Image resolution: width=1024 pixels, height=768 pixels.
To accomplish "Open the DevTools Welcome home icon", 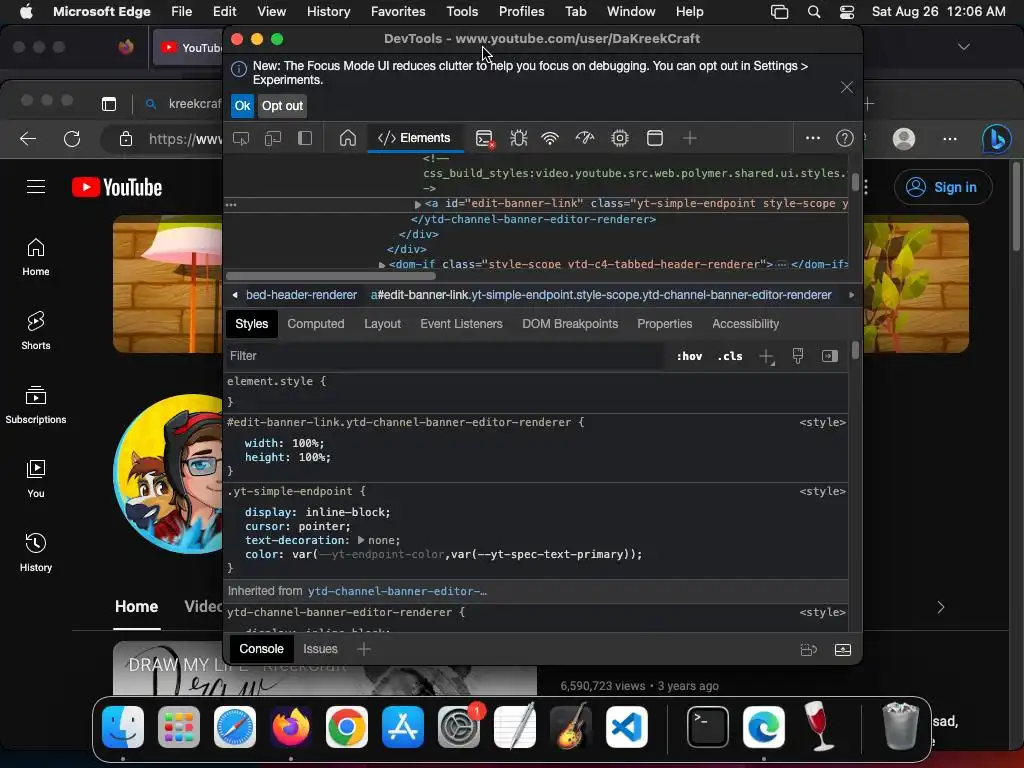I will pyautogui.click(x=347, y=138).
